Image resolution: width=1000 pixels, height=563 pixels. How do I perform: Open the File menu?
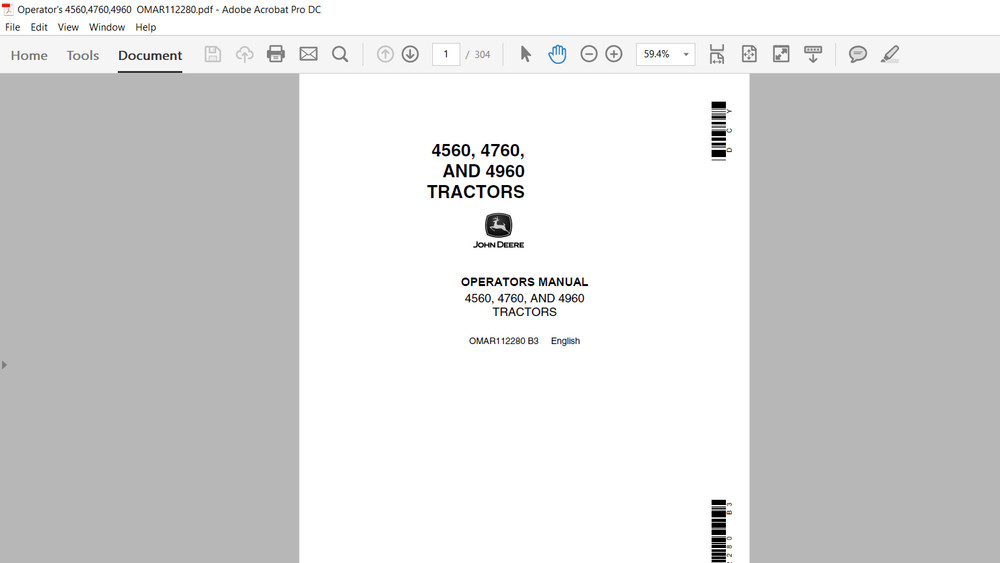(13, 27)
